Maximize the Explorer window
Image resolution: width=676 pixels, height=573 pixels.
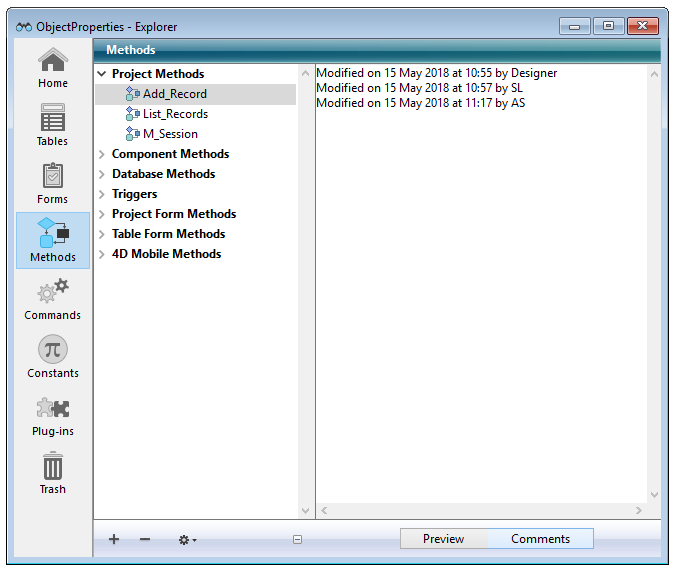[608, 26]
